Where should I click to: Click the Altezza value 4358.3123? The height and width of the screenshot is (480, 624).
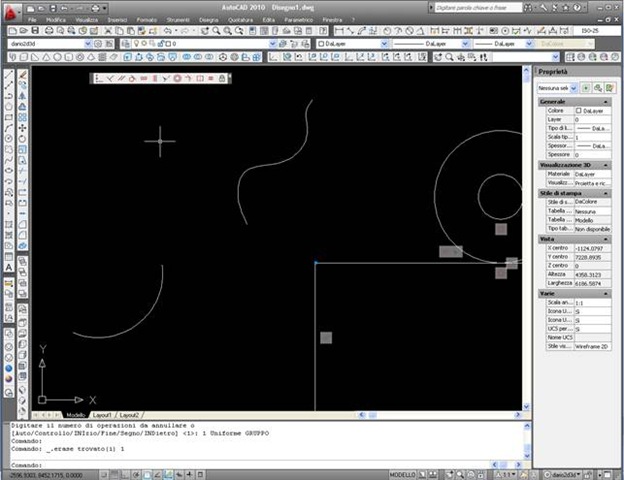[x=592, y=275]
